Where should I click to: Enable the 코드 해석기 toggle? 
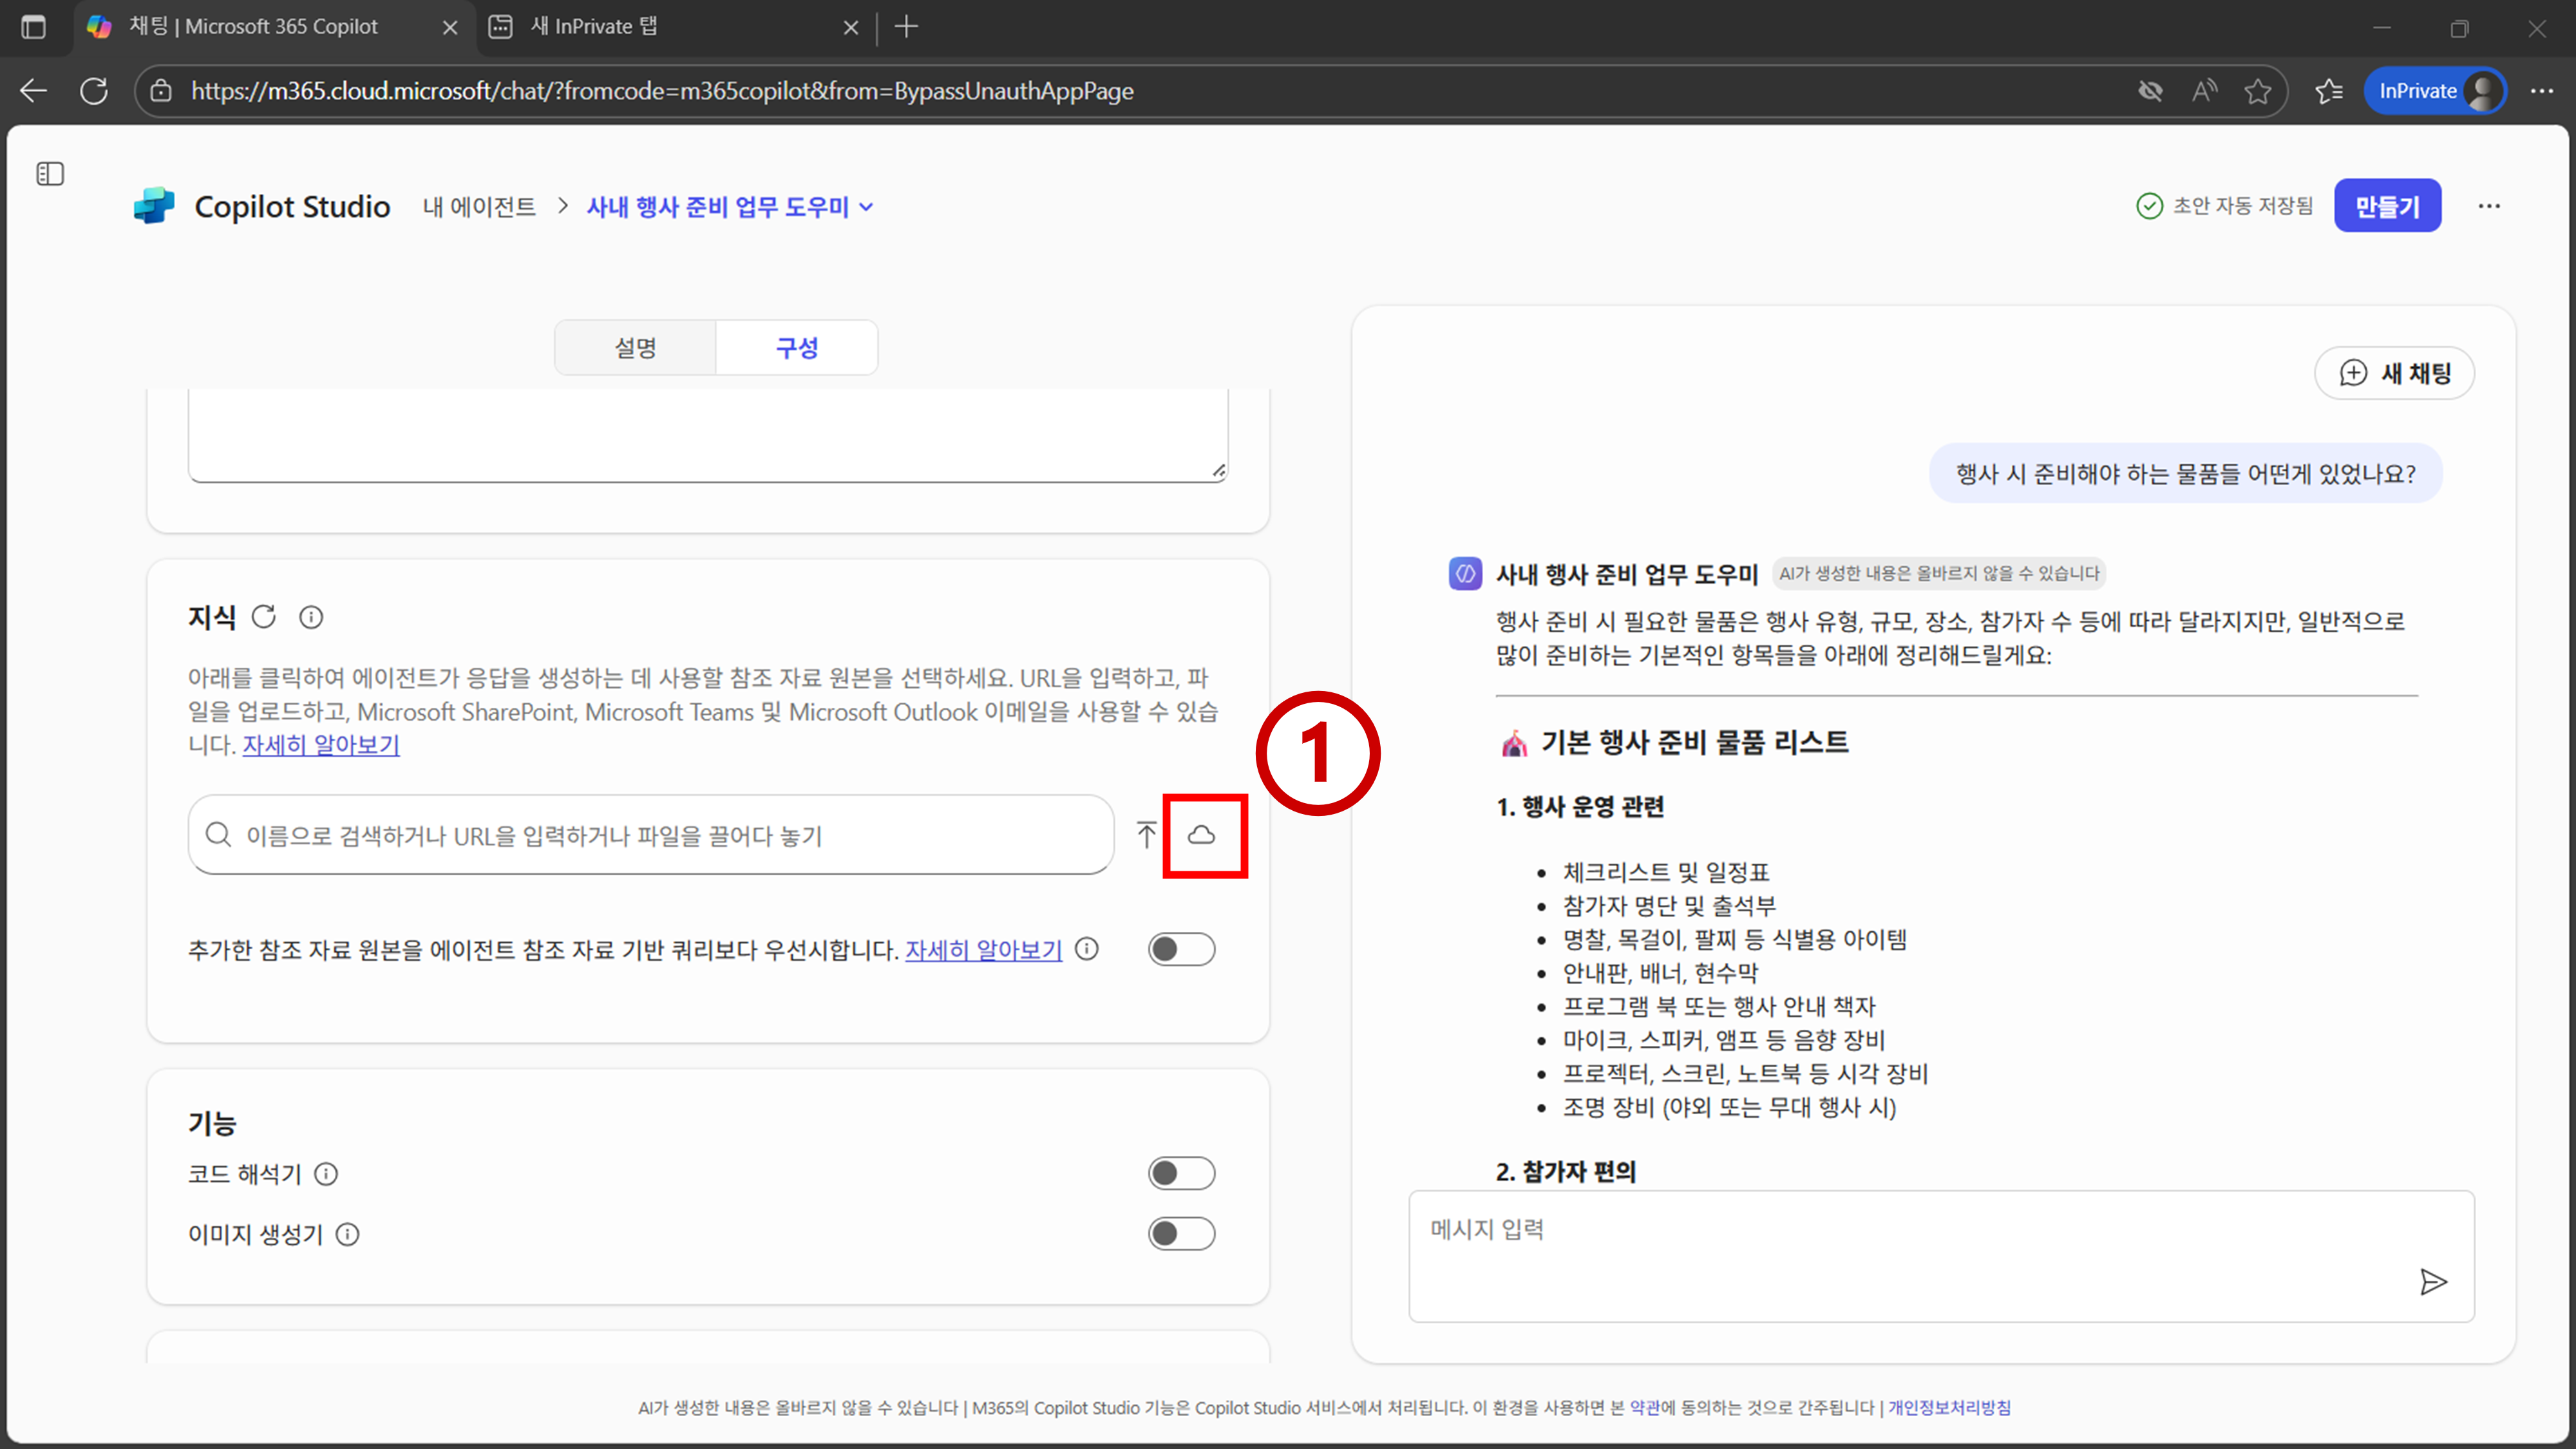pos(1181,1173)
